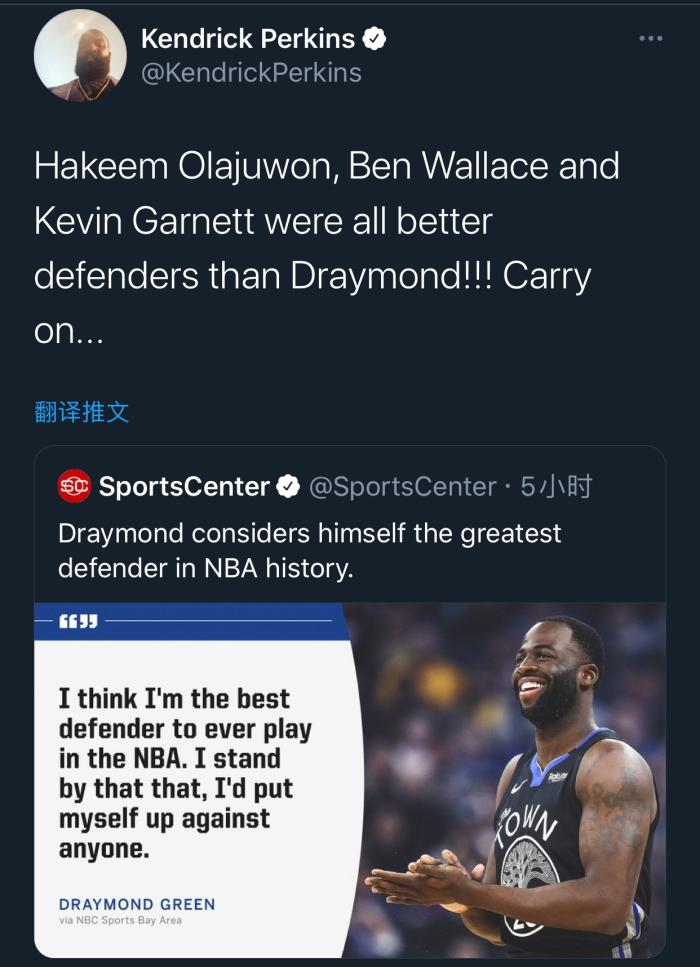Click the quotation marks icon on the card

pyautogui.click(x=79, y=621)
